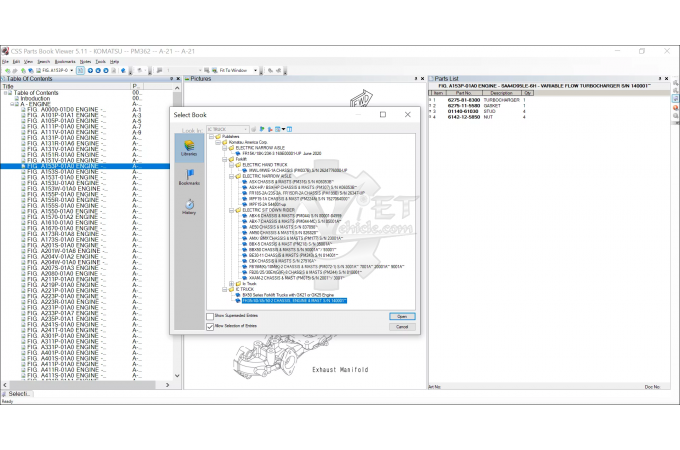680x450 pixels.
Task: Toggle Show Superseded Entries checkbox
Action: point(210,316)
